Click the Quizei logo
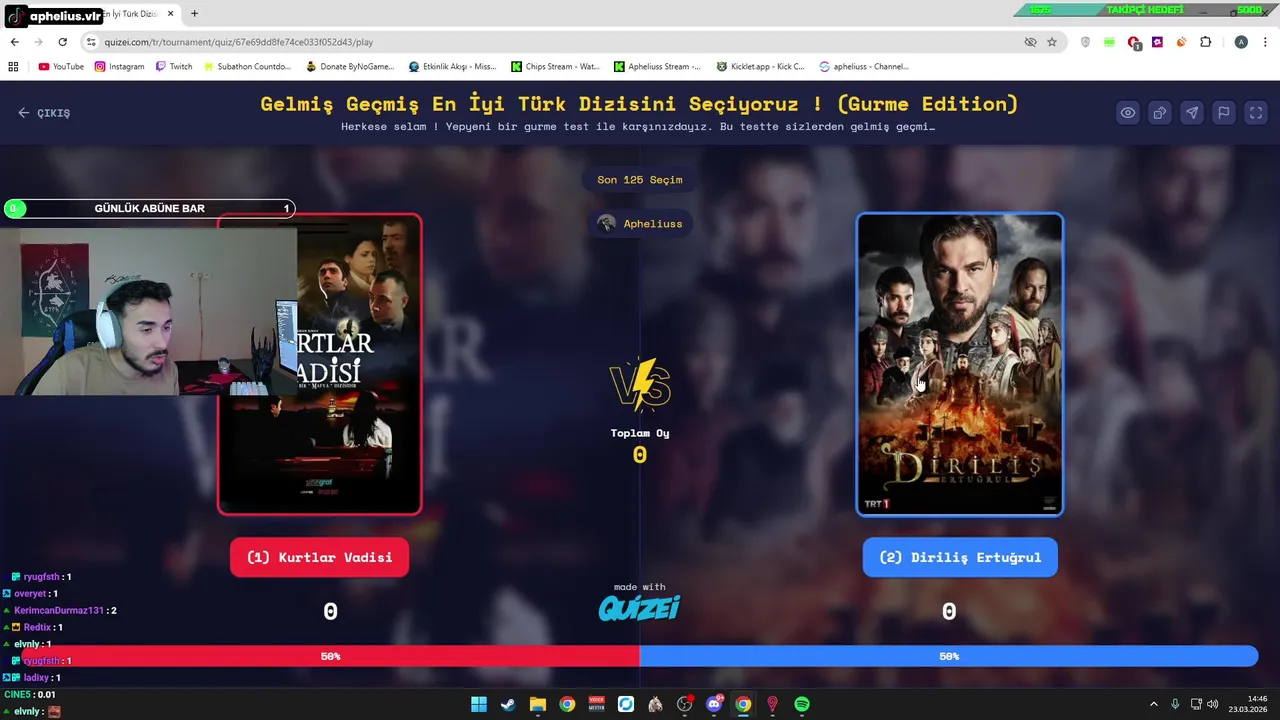 tap(640, 608)
